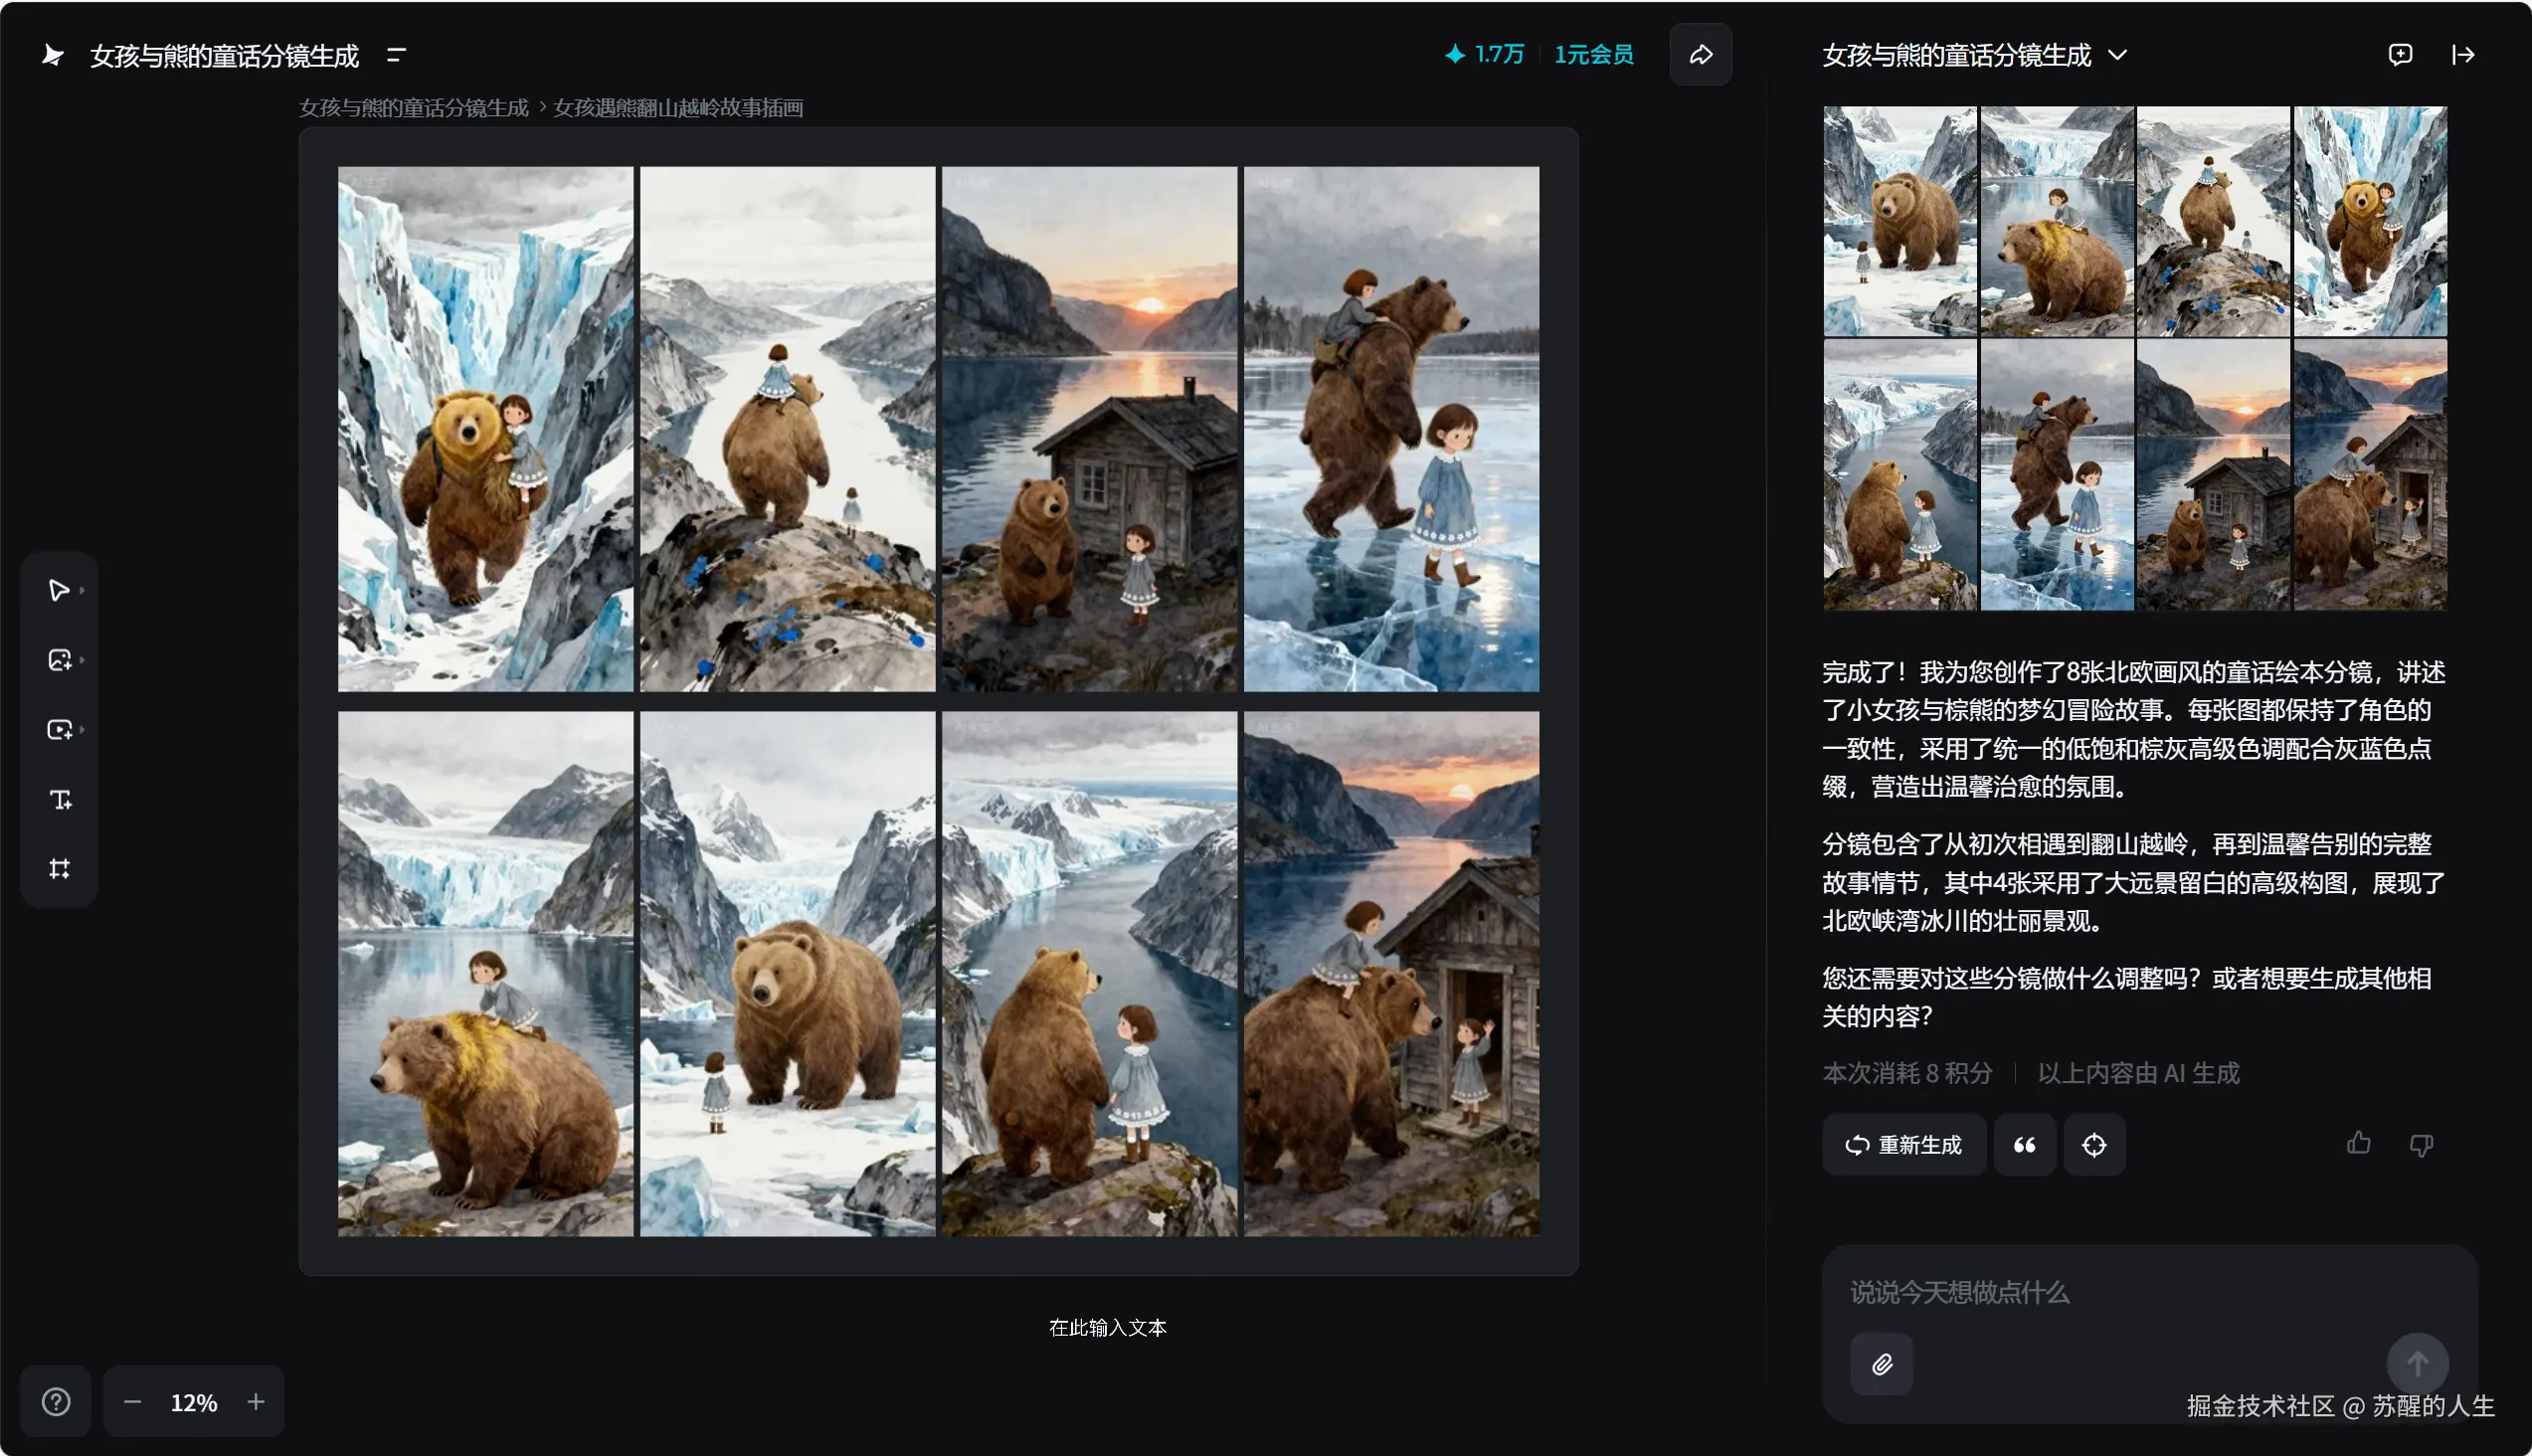Select the frame/artboard tool
2532x1456 pixels.
click(x=60, y=868)
